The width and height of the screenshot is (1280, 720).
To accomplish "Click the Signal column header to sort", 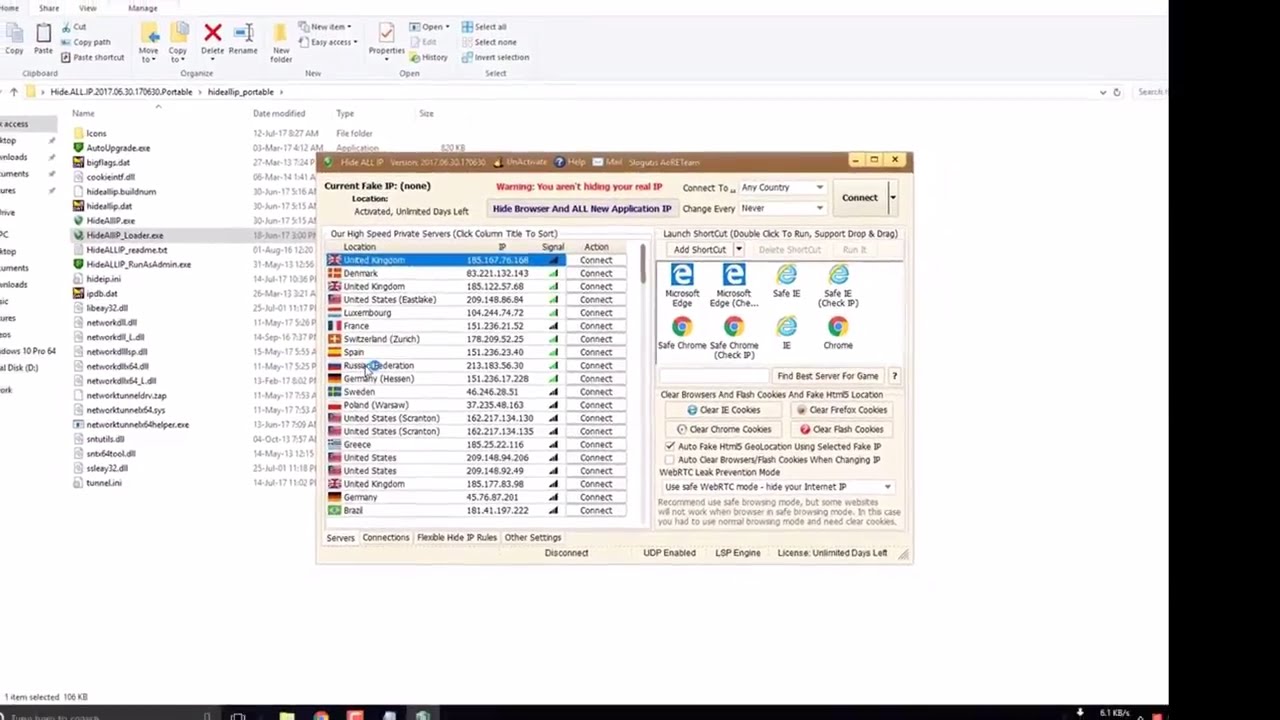I will 553,247.
